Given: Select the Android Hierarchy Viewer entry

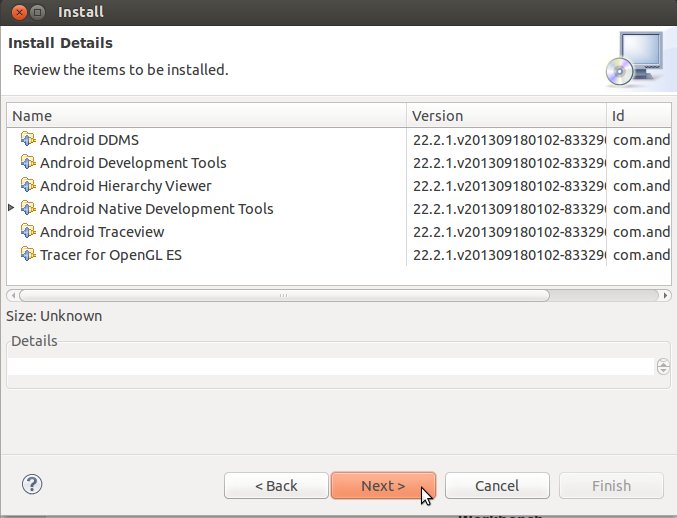Looking at the screenshot, I should click(126, 186).
